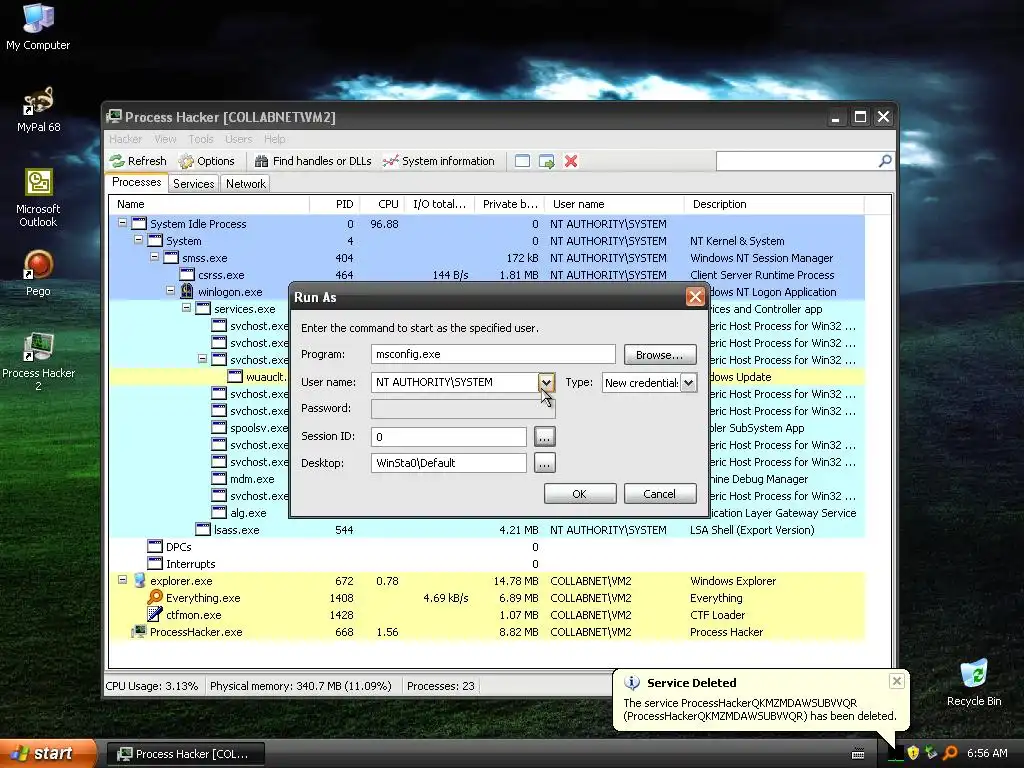Focus the process search box
The image size is (1024, 768).
tap(797, 161)
